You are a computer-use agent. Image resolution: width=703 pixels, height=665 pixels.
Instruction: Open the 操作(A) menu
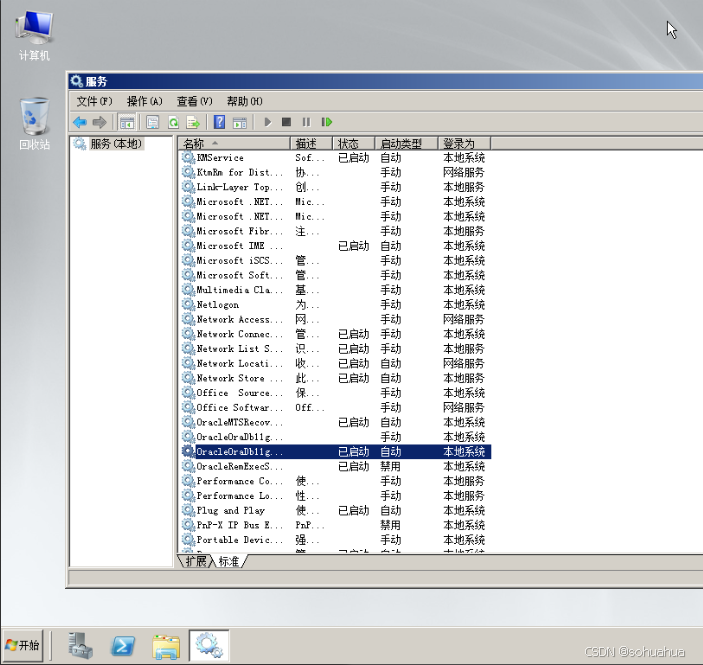pos(144,101)
